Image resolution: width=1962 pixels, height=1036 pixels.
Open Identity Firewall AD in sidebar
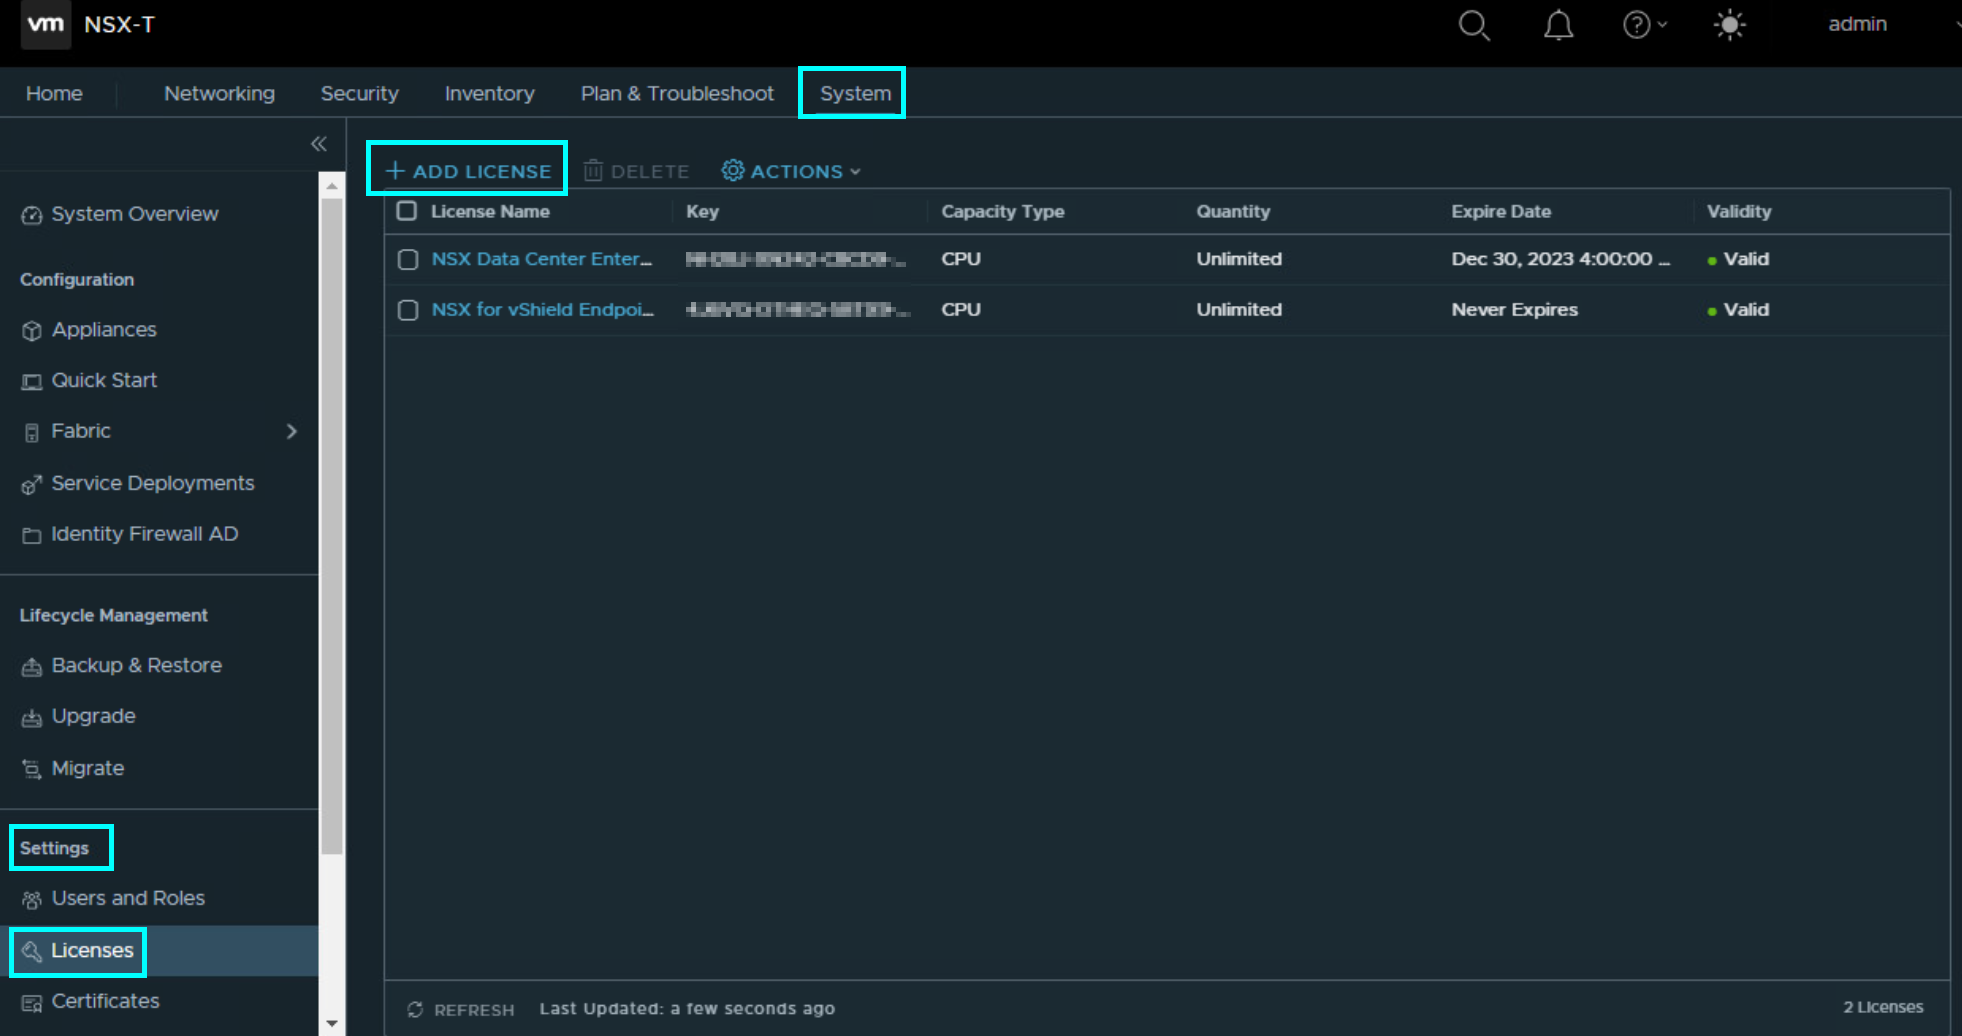(145, 534)
